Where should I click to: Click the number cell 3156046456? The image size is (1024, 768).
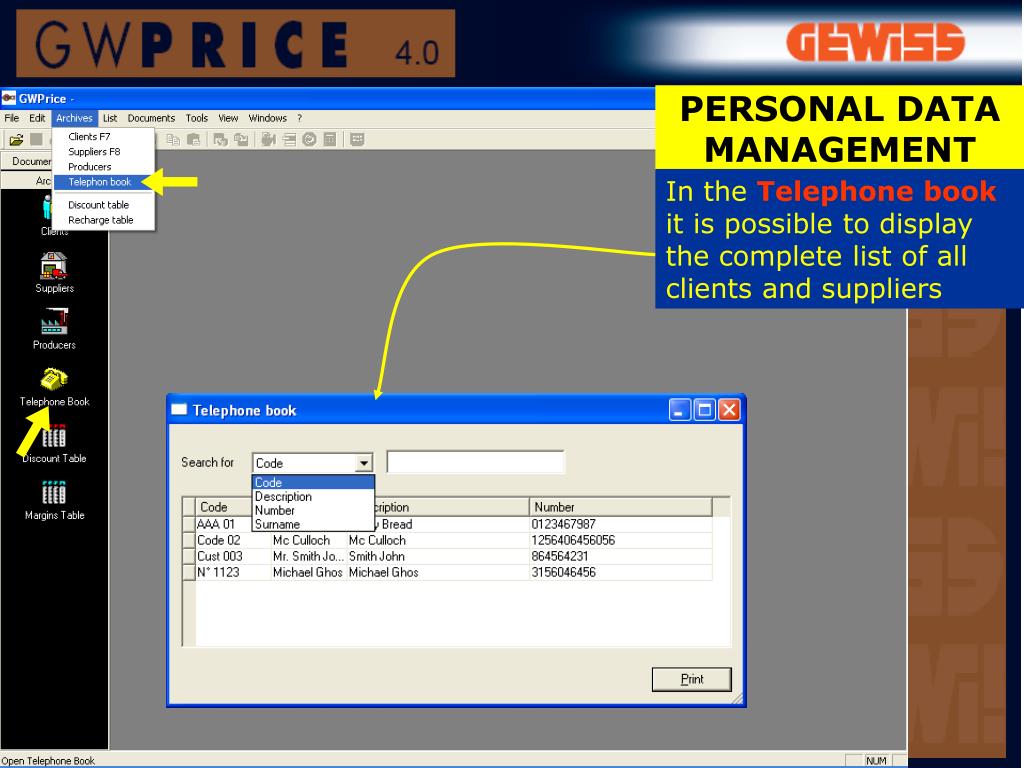tap(620, 572)
